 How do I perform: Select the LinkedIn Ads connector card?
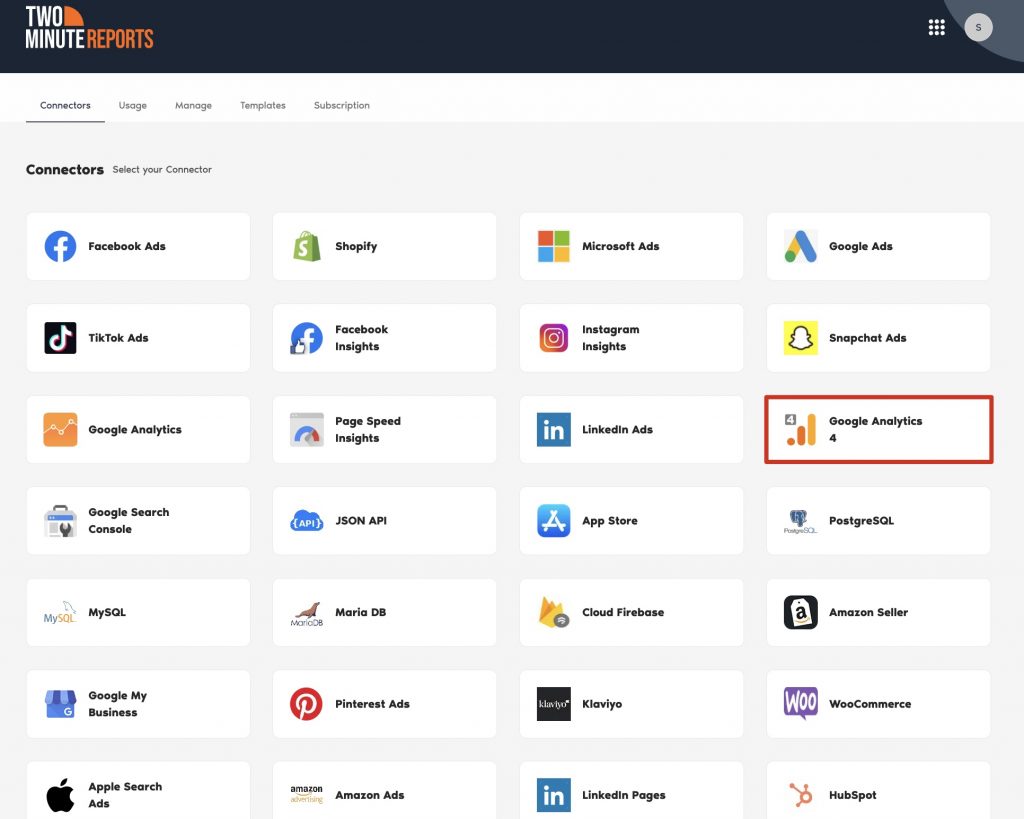(631, 429)
